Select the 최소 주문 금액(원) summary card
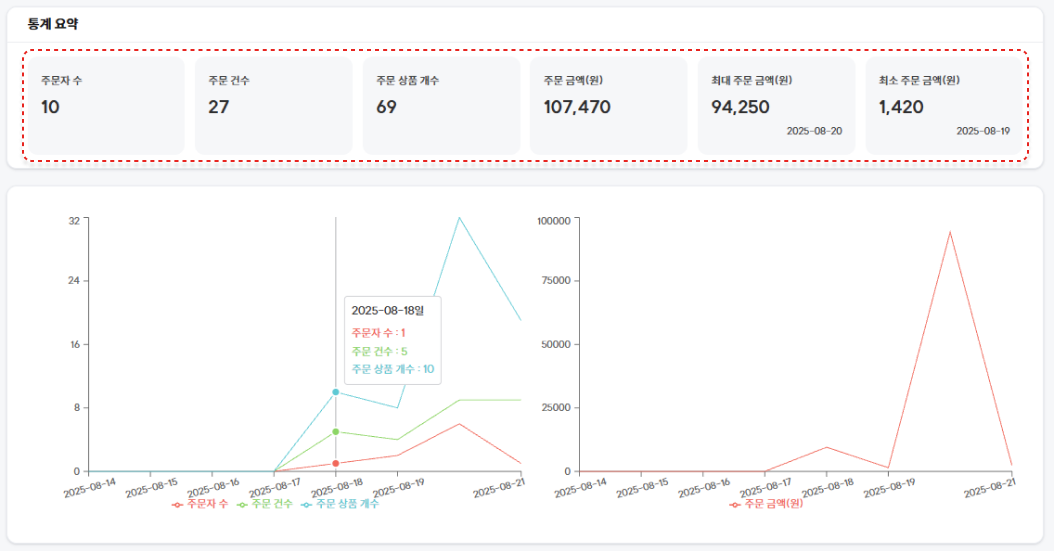The height and width of the screenshot is (551, 1054). click(x=944, y=106)
